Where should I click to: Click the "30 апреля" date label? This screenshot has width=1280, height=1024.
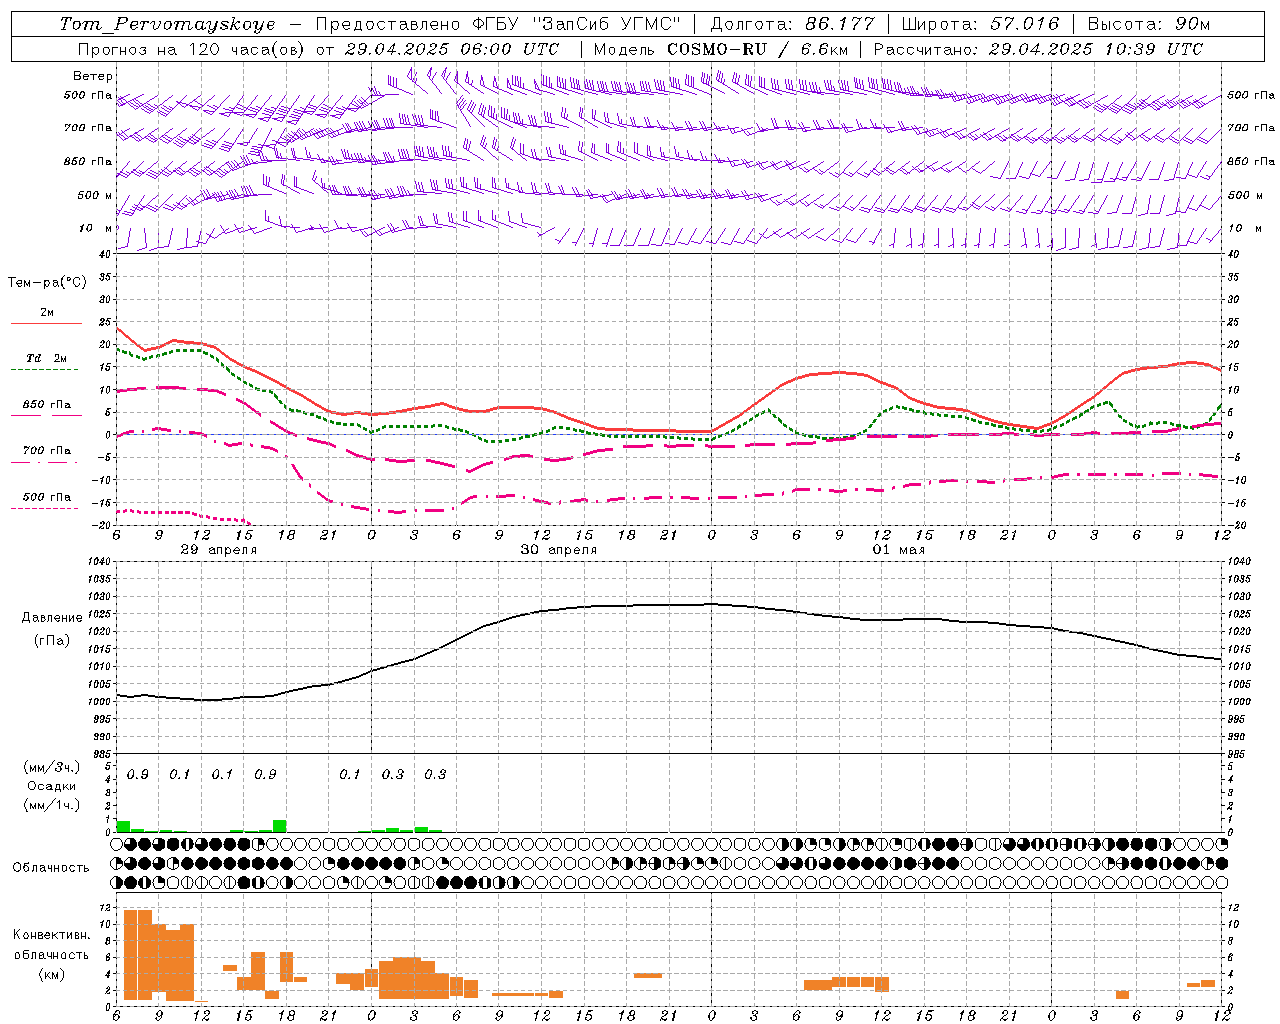pyautogui.click(x=558, y=550)
